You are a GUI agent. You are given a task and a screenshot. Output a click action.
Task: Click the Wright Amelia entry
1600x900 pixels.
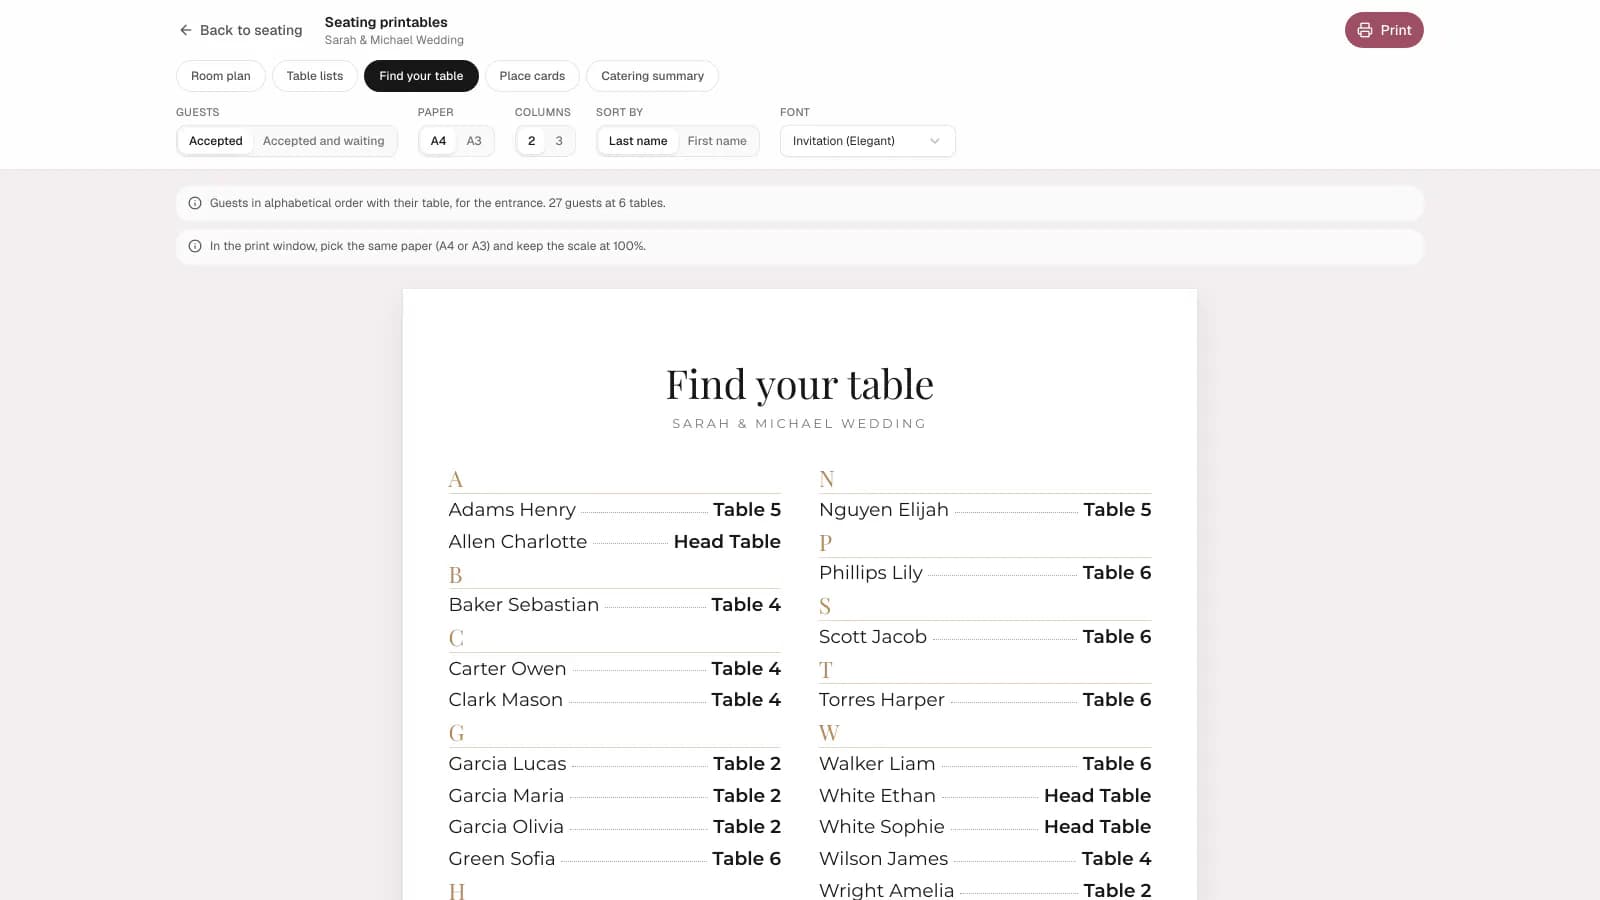click(985, 890)
